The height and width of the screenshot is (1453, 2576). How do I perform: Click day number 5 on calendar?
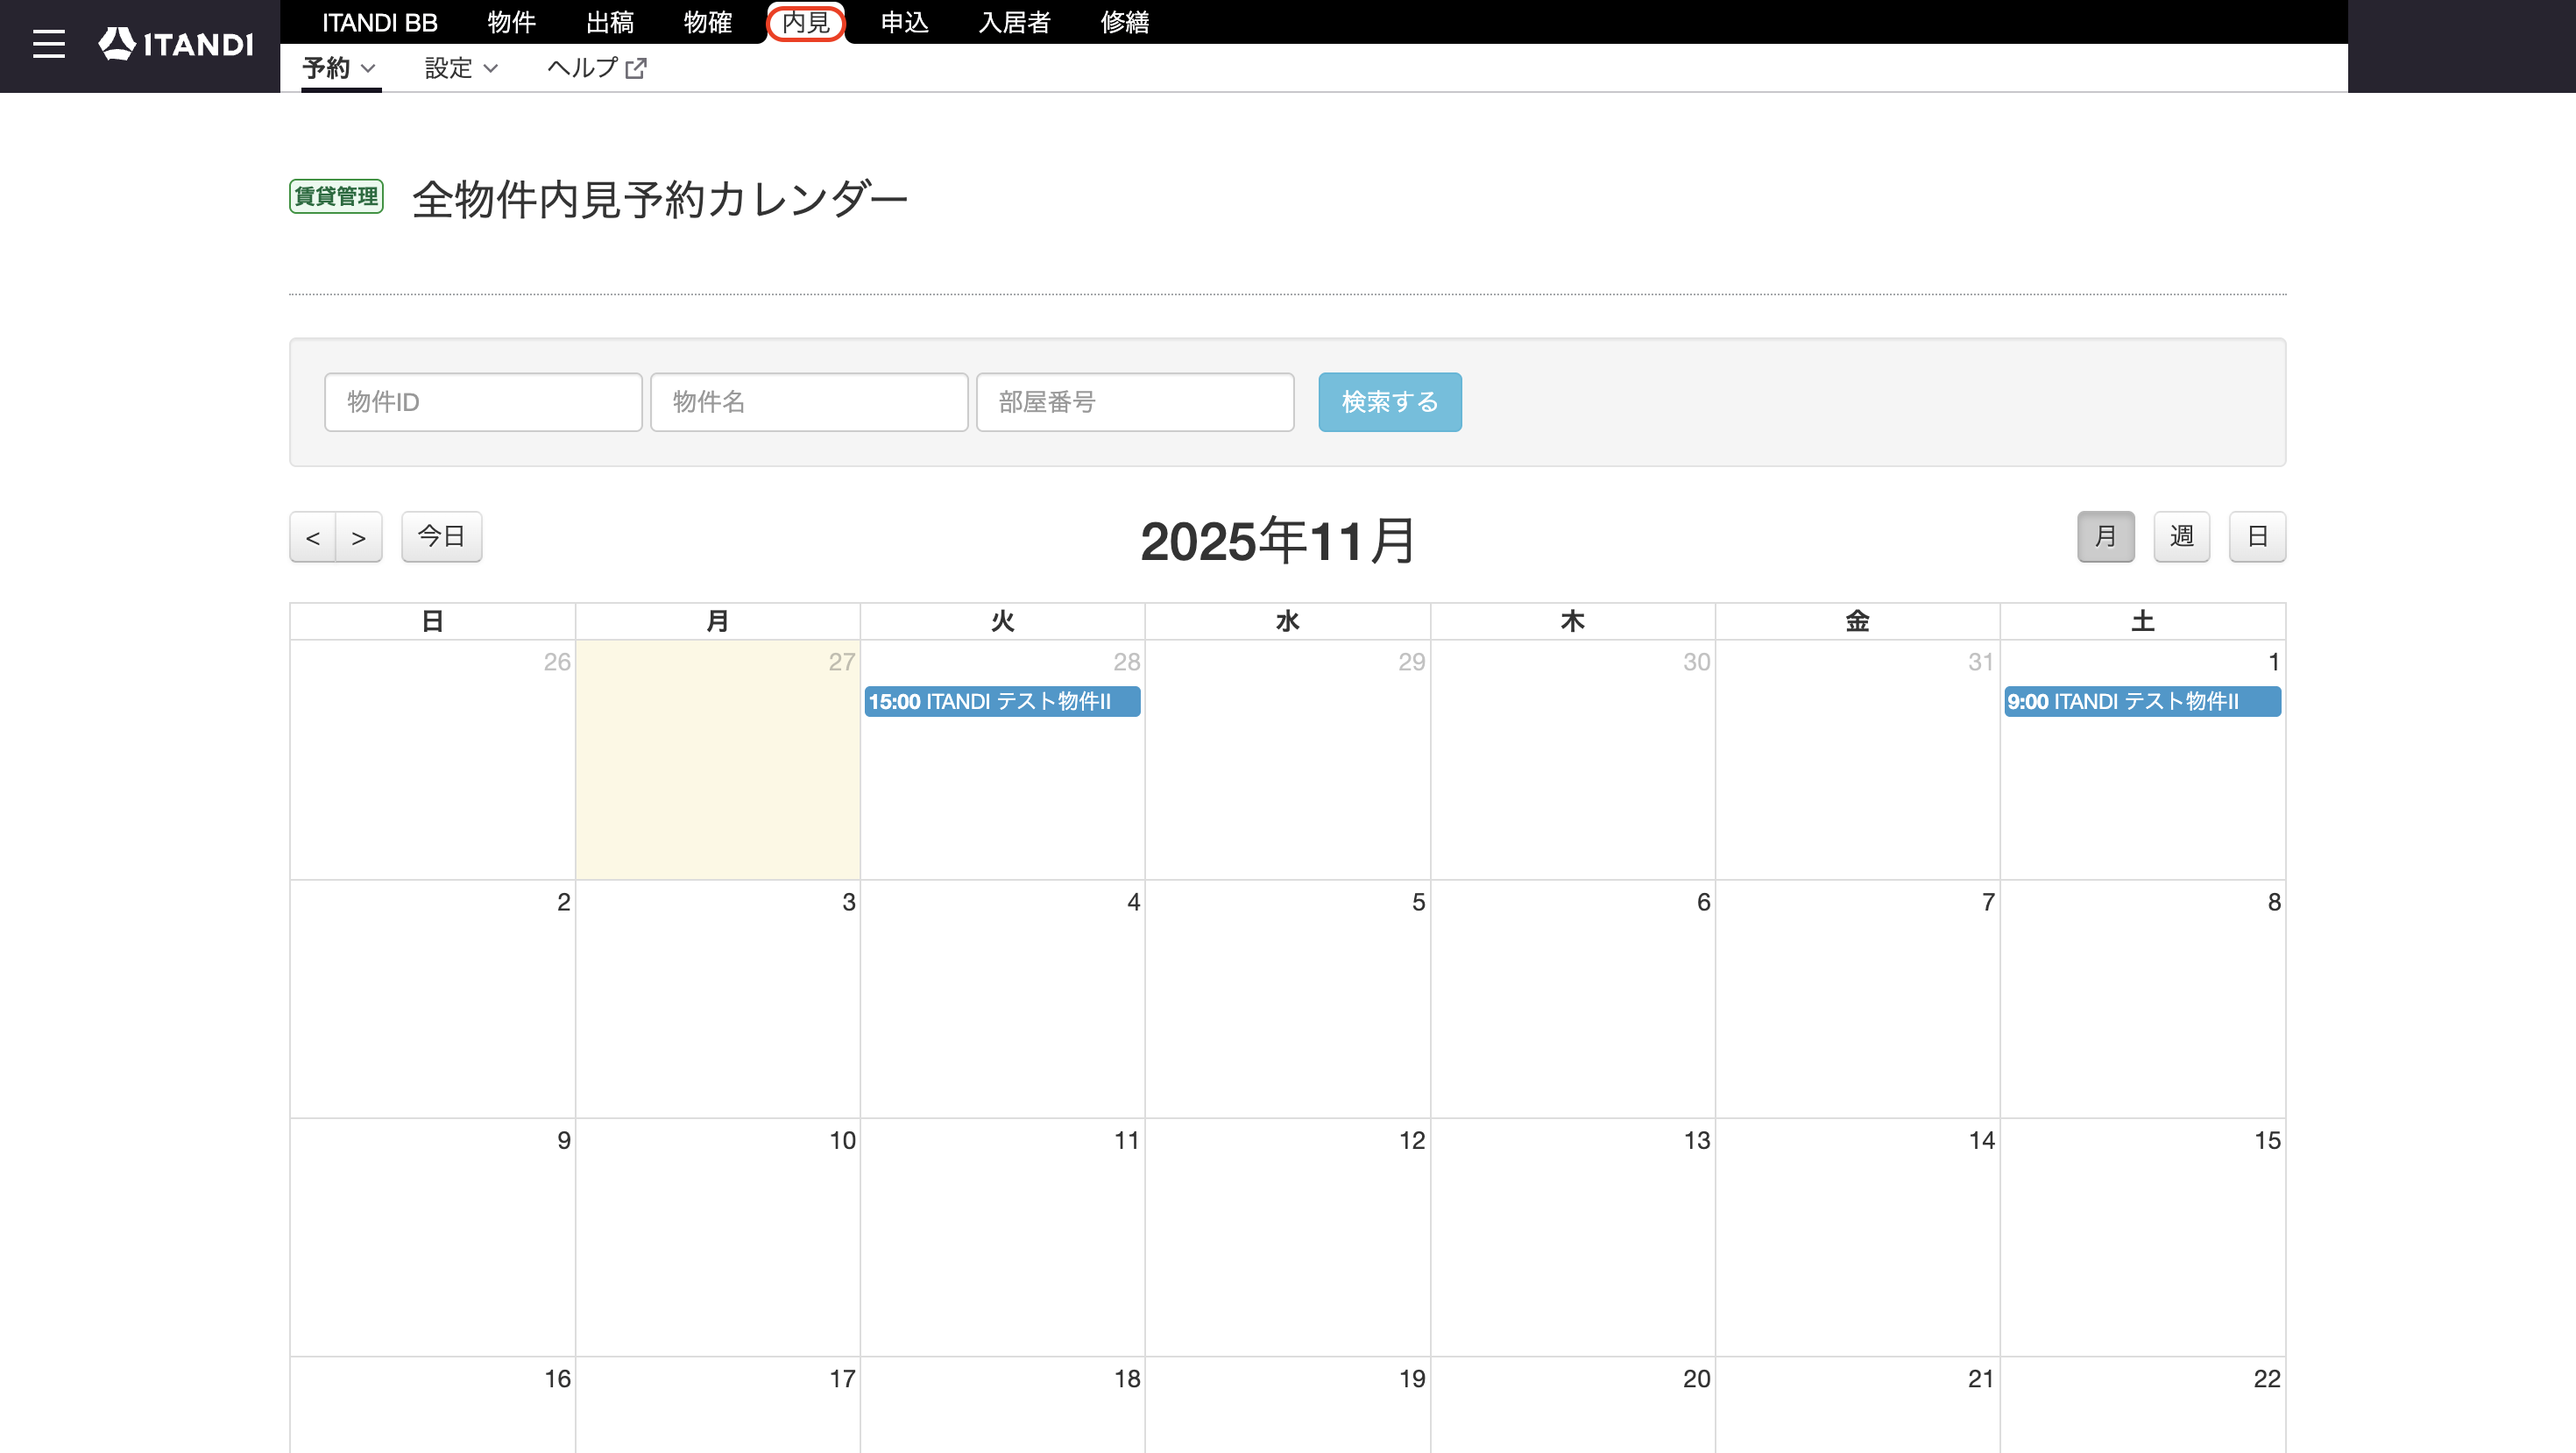tap(1418, 902)
